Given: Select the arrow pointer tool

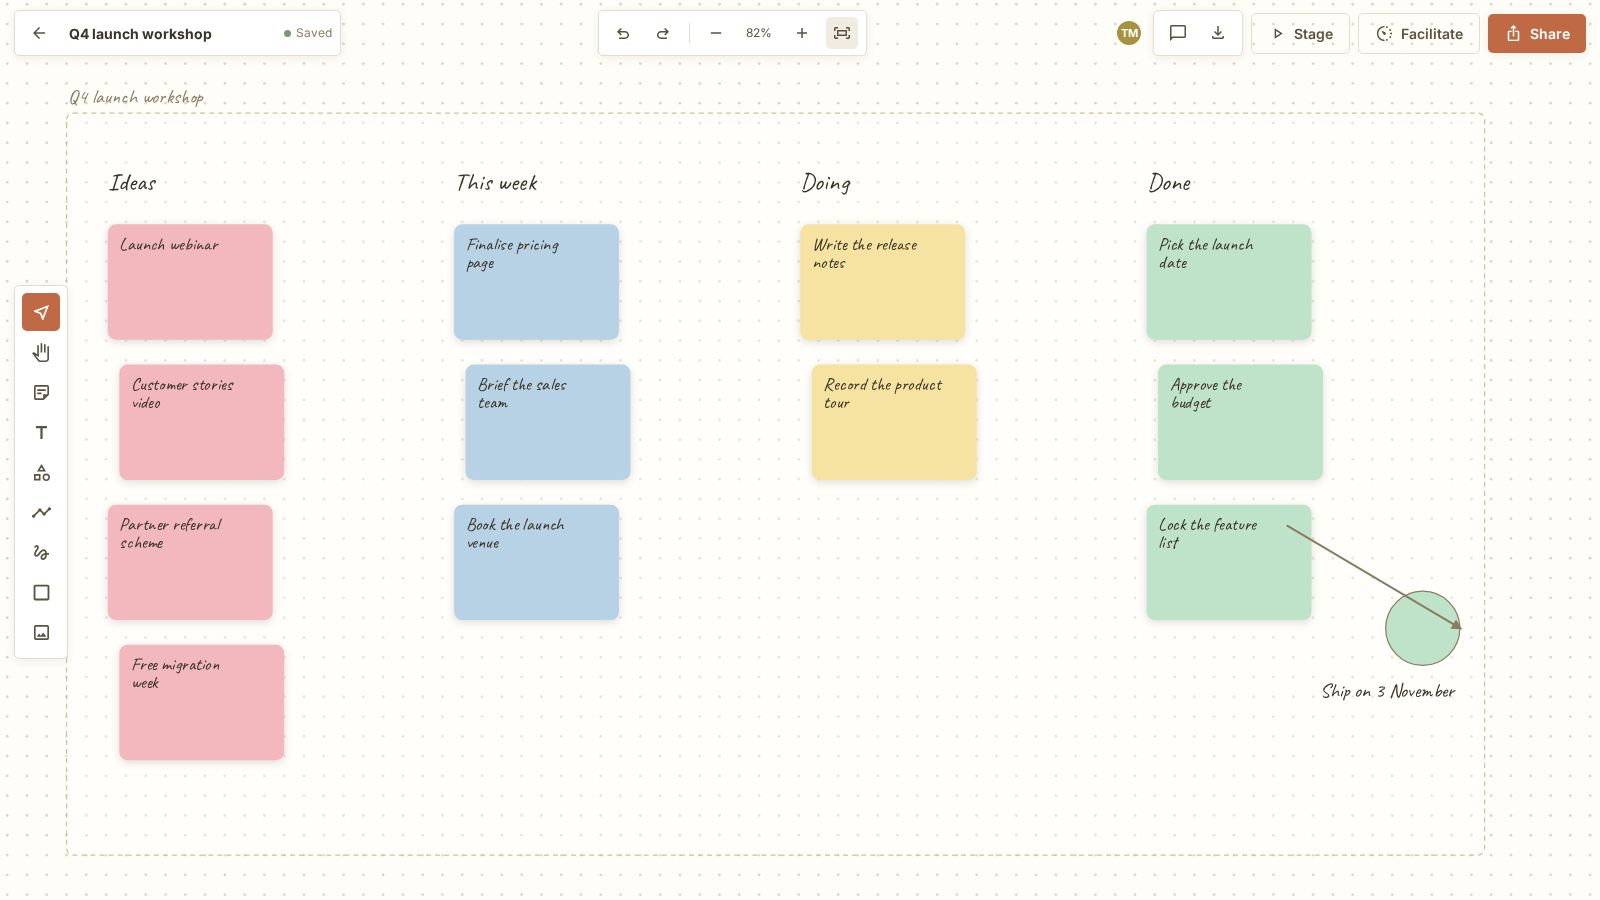Looking at the screenshot, I should pos(41,312).
